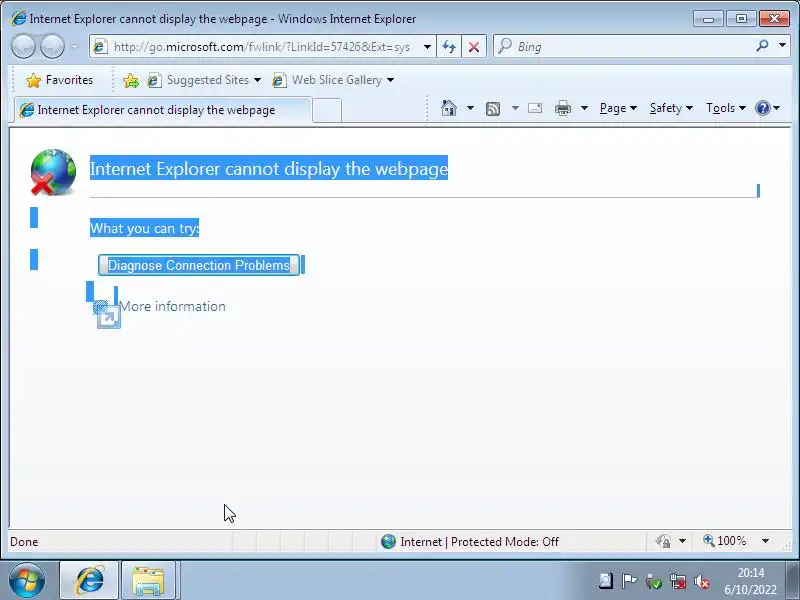Expand the Feeds dropdown arrow
The width and height of the screenshot is (800, 600).
pyautogui.click(x=515, y=108)
